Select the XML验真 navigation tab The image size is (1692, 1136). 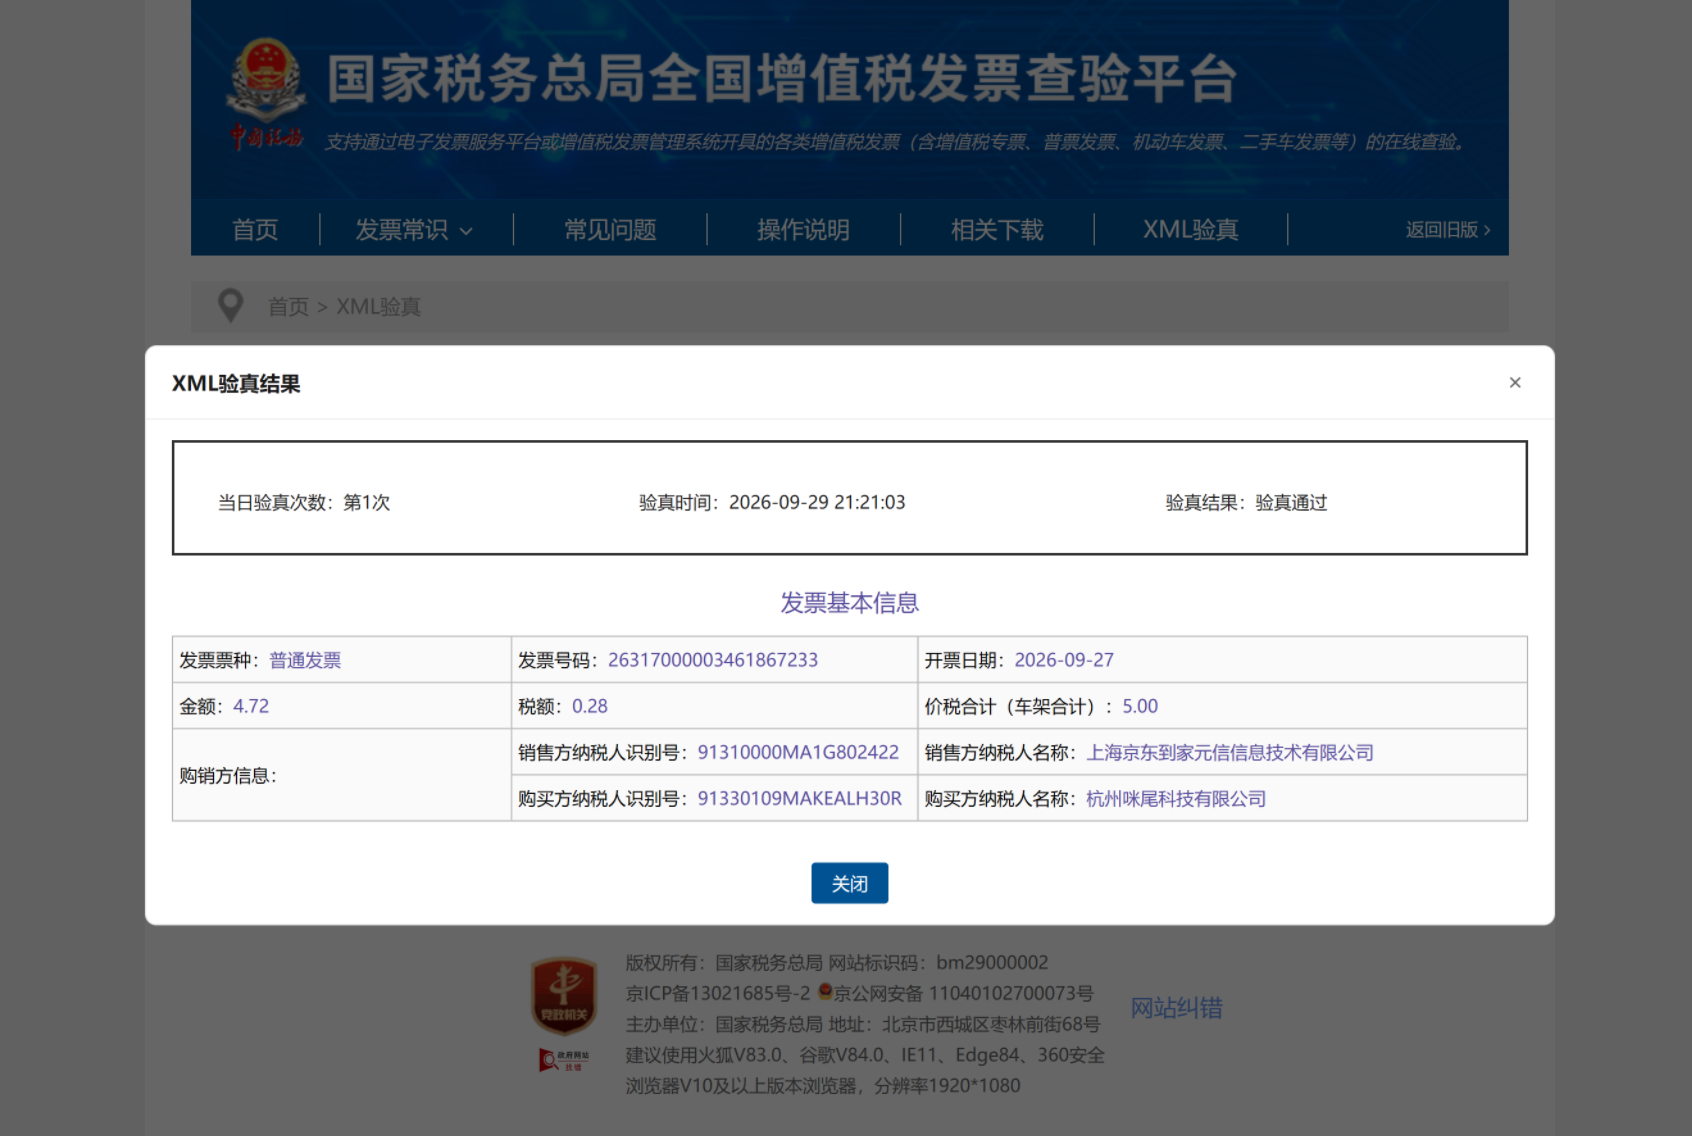(x=1190, y=229)
